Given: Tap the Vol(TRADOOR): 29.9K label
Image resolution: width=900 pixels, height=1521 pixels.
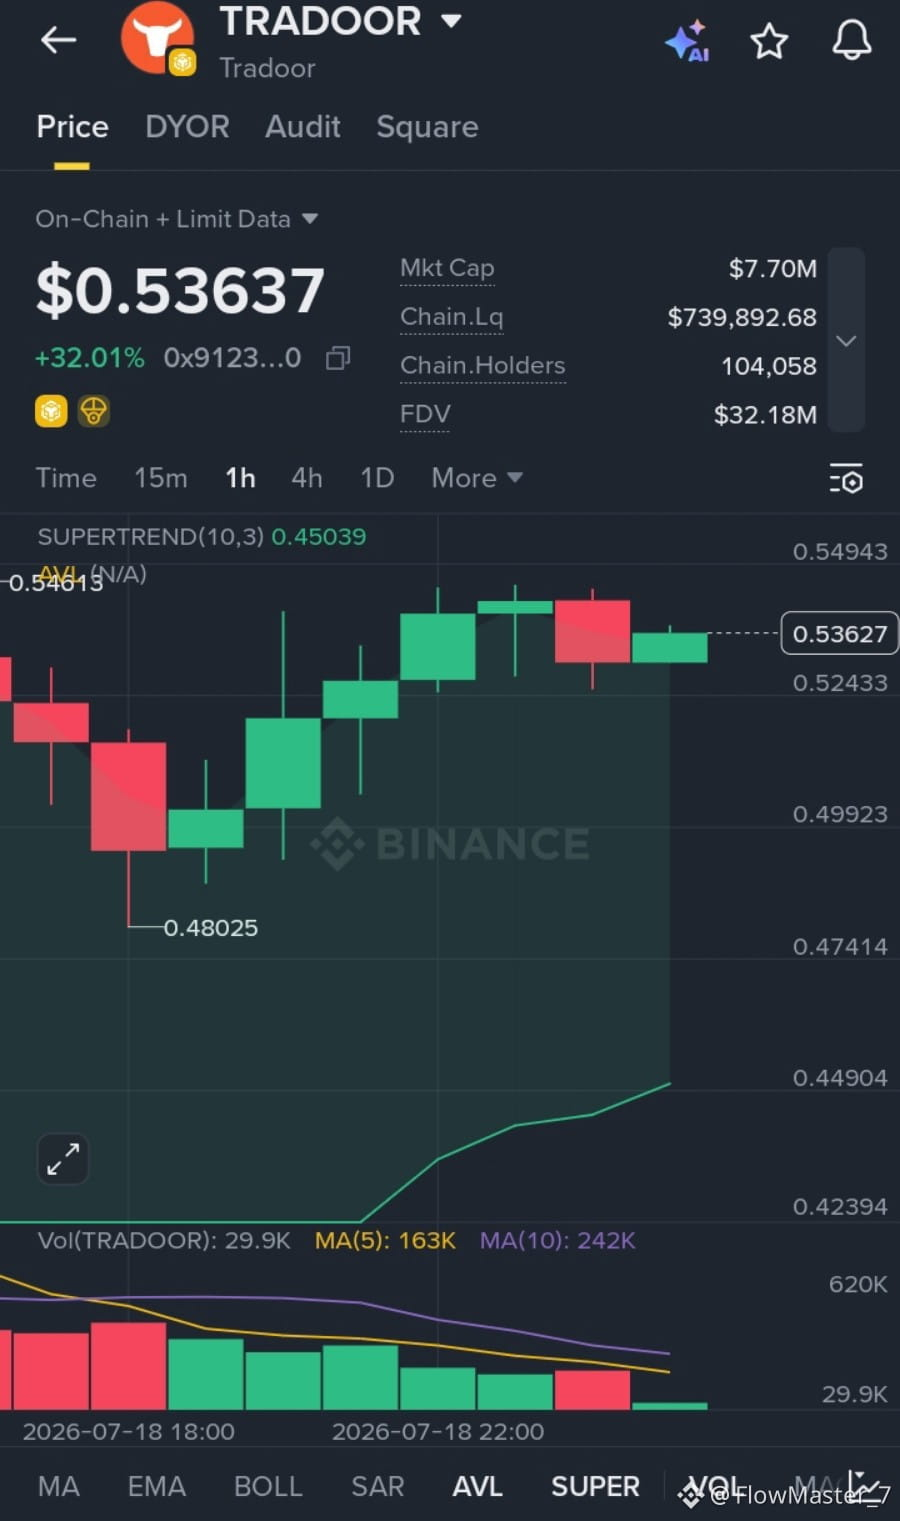Looking at the screenshot, I should tap(164, 1241).
